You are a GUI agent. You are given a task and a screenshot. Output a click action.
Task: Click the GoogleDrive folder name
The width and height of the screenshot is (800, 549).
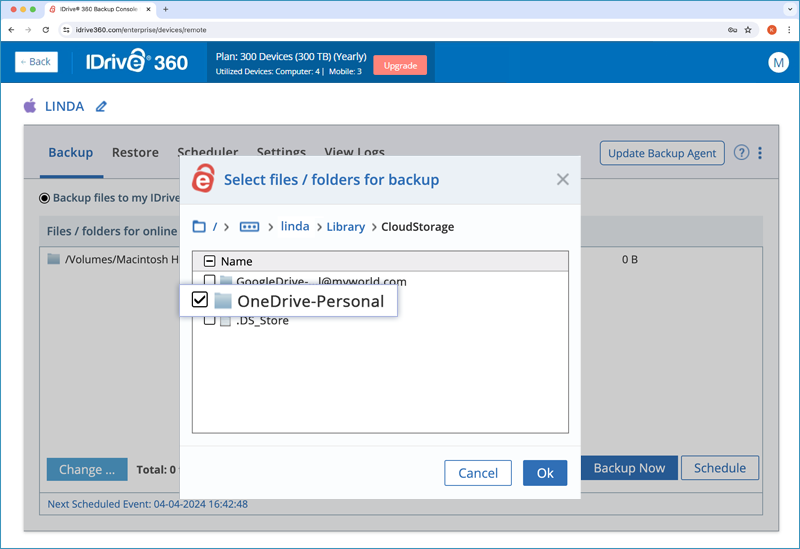[321, 280]
